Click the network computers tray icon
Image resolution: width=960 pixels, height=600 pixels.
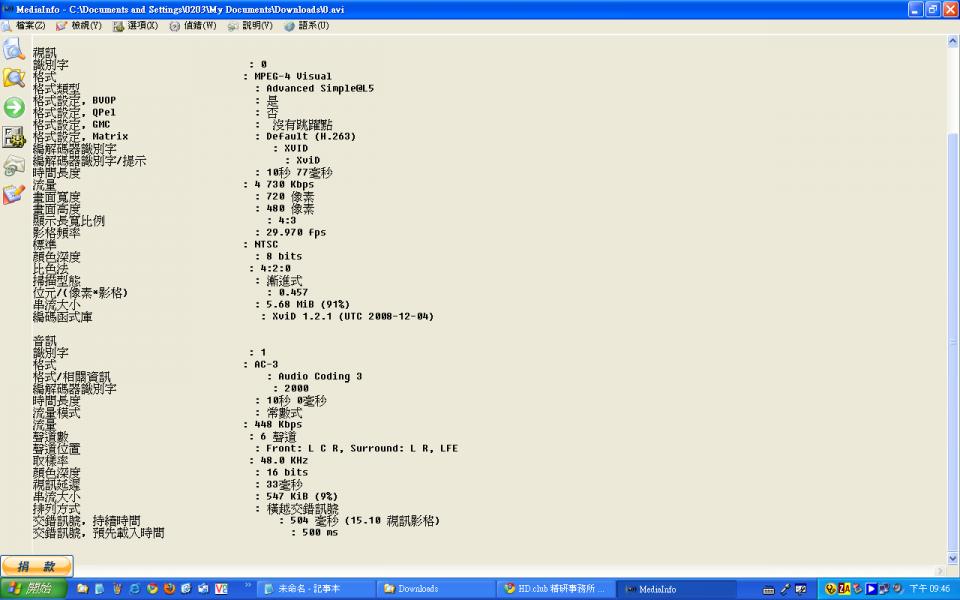884,589
